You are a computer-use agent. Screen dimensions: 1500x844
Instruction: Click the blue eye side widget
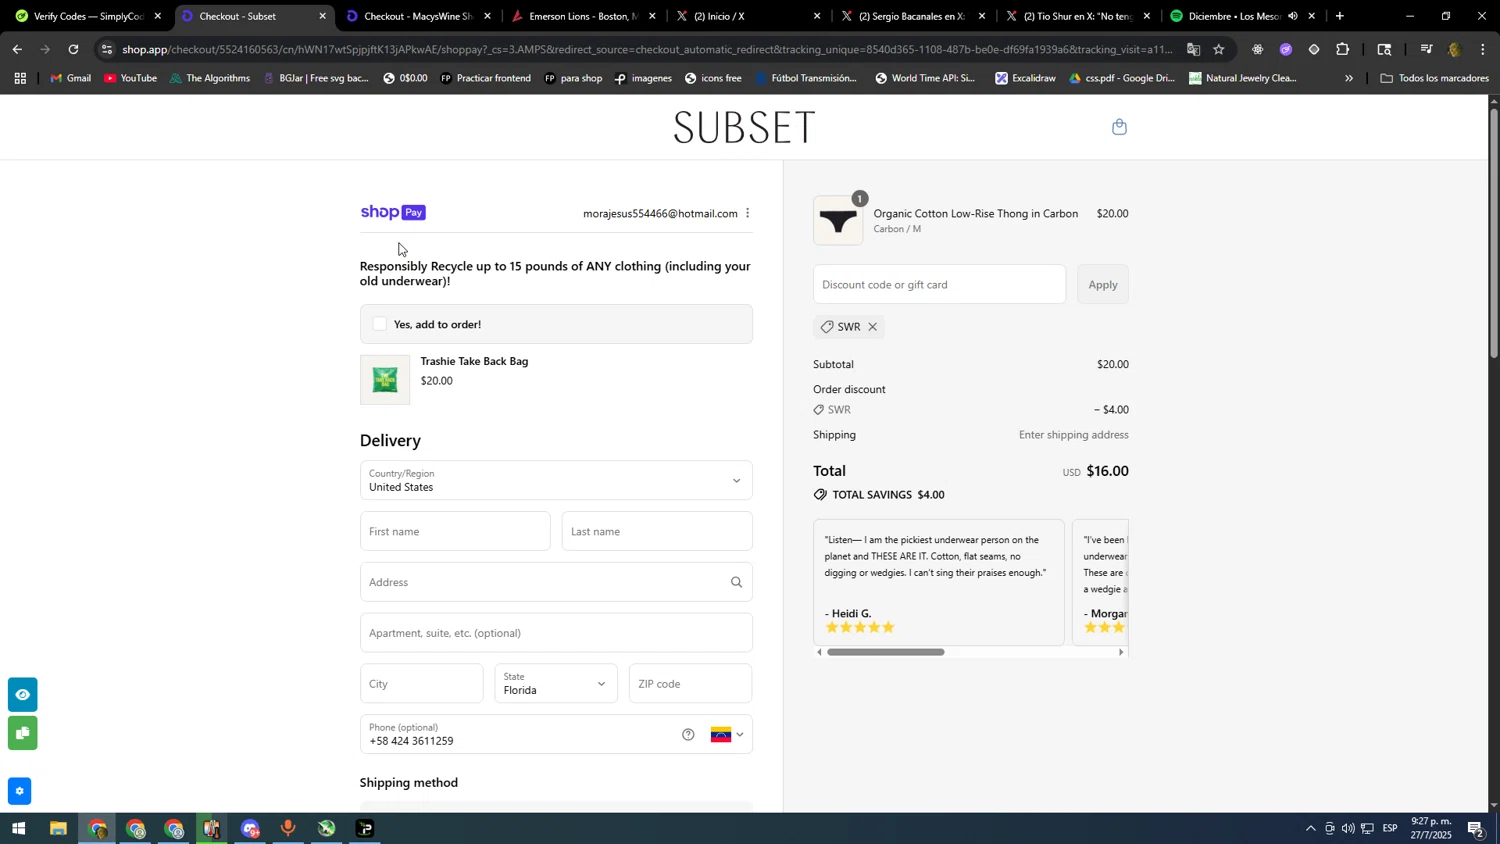coord(22,695)
